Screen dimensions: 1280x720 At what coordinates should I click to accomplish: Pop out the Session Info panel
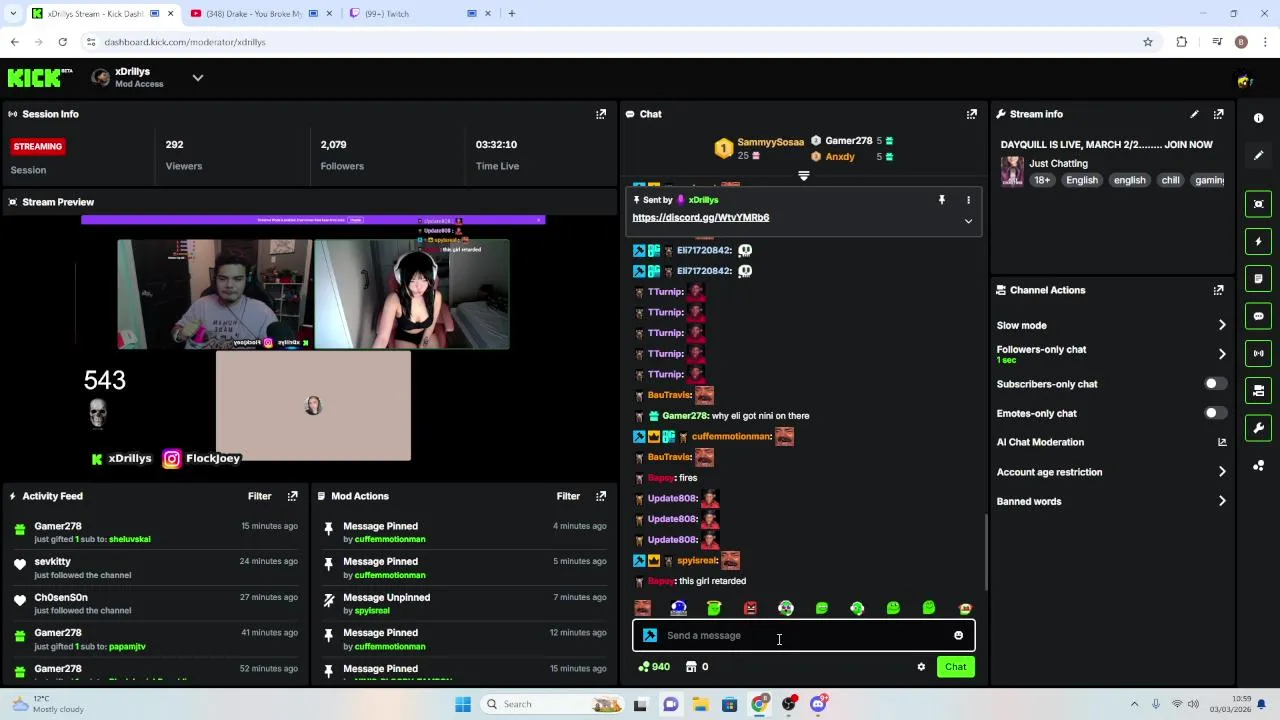[601, 114]
